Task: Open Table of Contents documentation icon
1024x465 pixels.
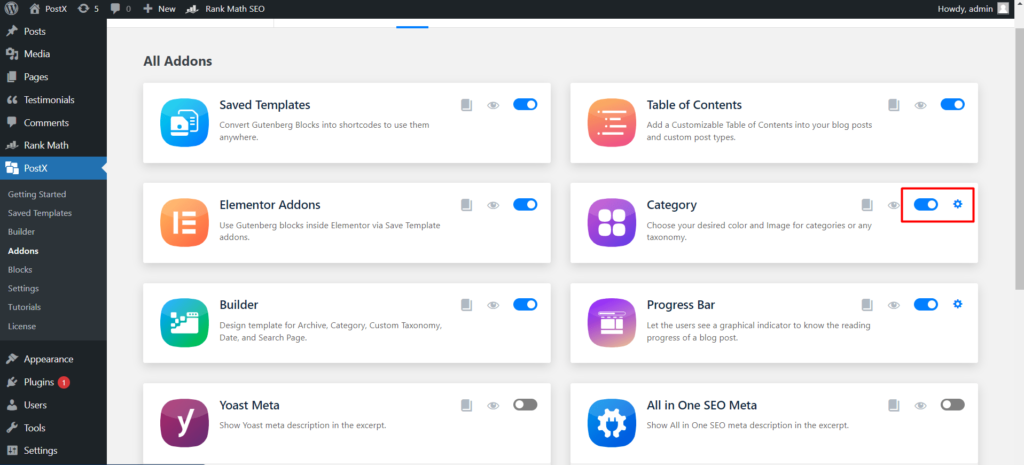Action: 893,105
